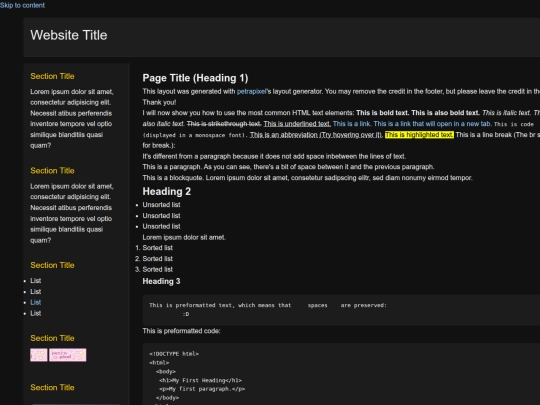Click the strikethrough text
This screenshot has width=540, height=405.
224,124
